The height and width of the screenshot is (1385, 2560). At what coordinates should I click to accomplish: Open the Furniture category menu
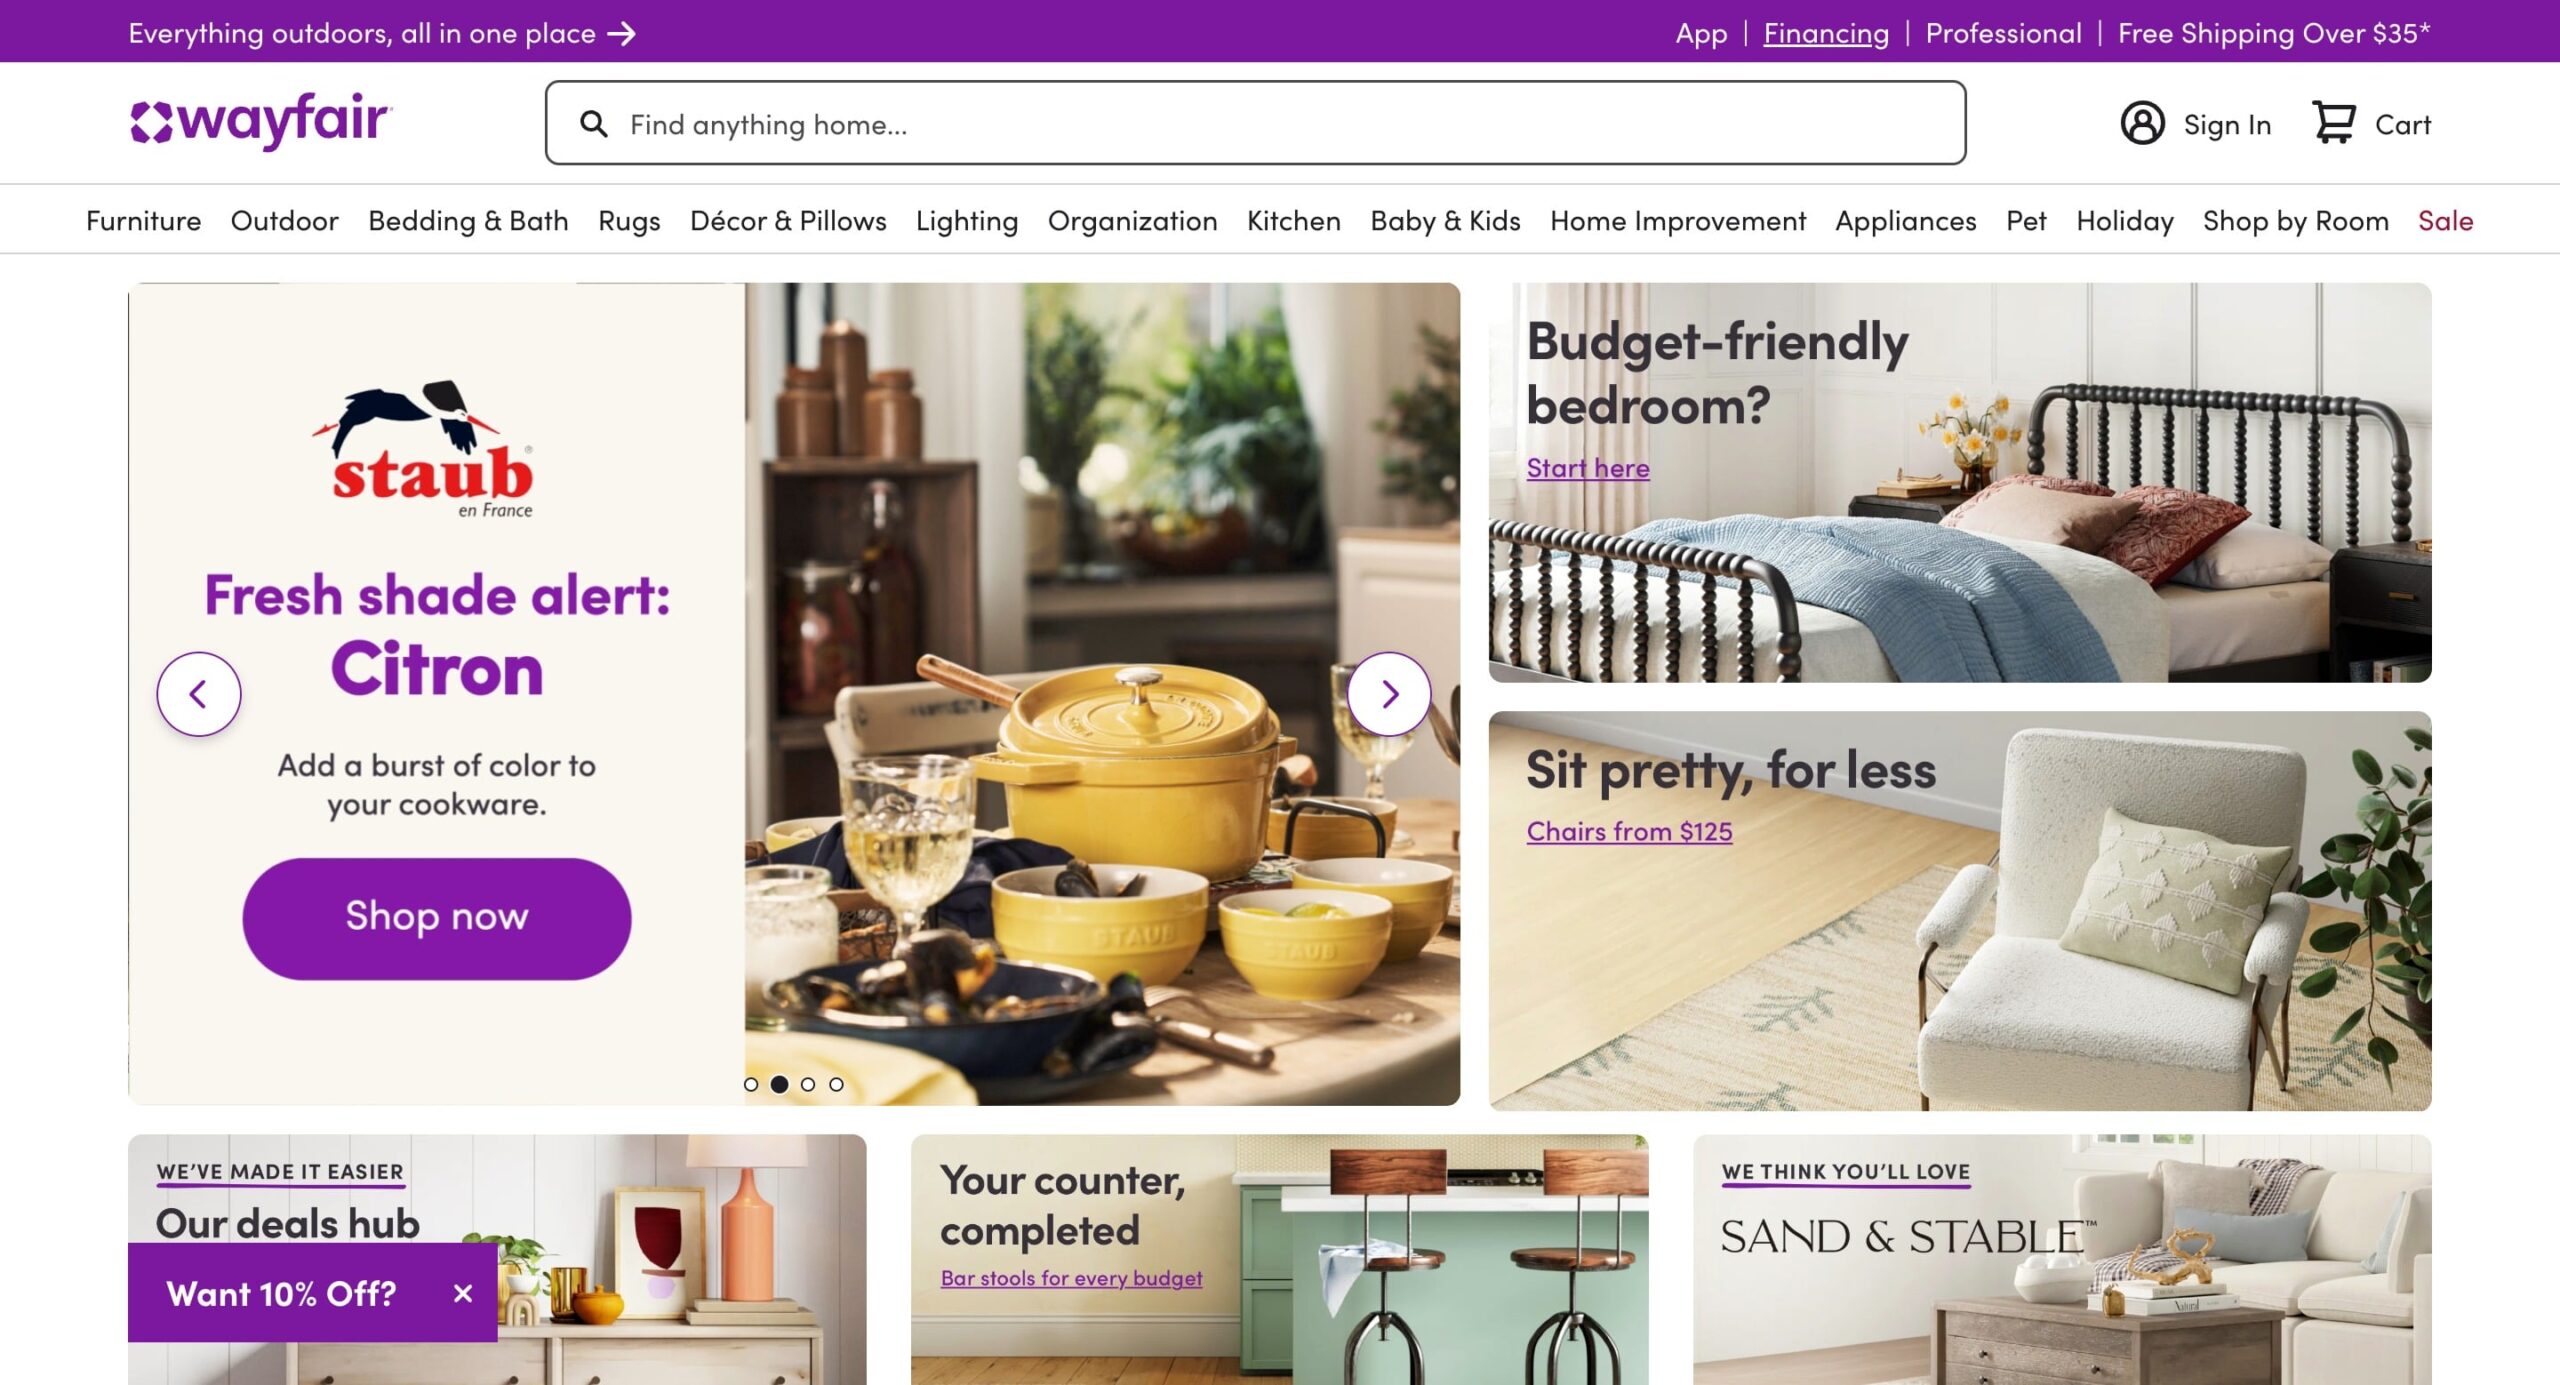143,220
